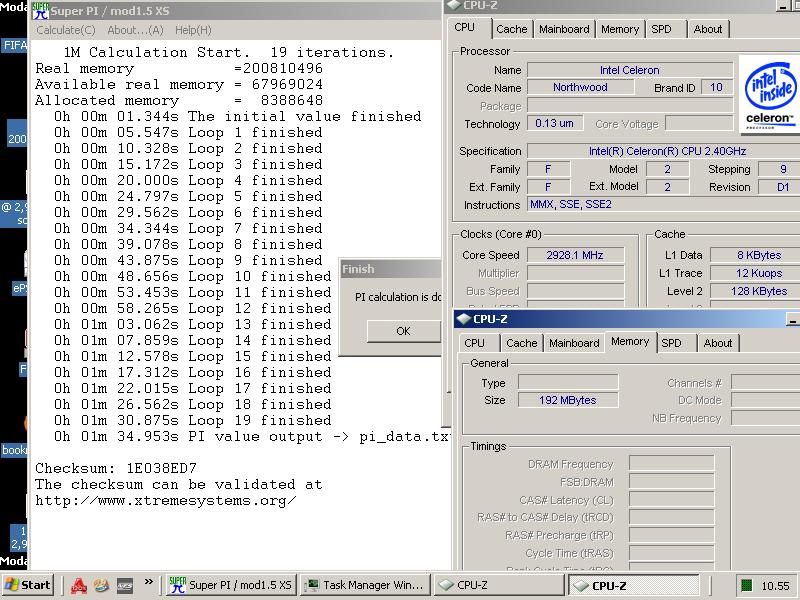Select Cache tab in lower CPU-Z window
The image size is (800, 600).
(x=521, y=343)
